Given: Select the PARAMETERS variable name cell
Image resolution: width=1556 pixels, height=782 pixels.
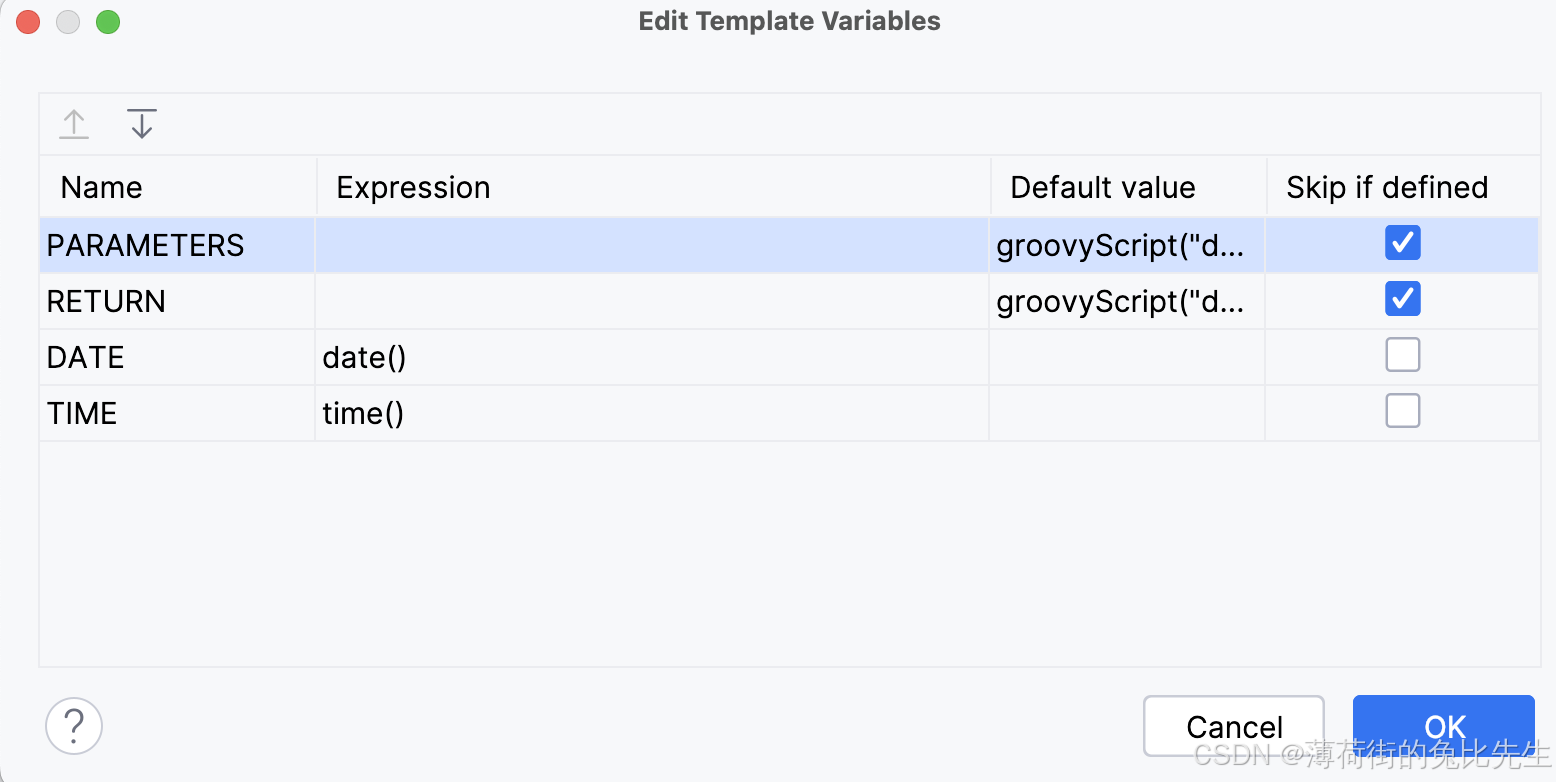Looking at the screenshot, I should click(146, 246).
